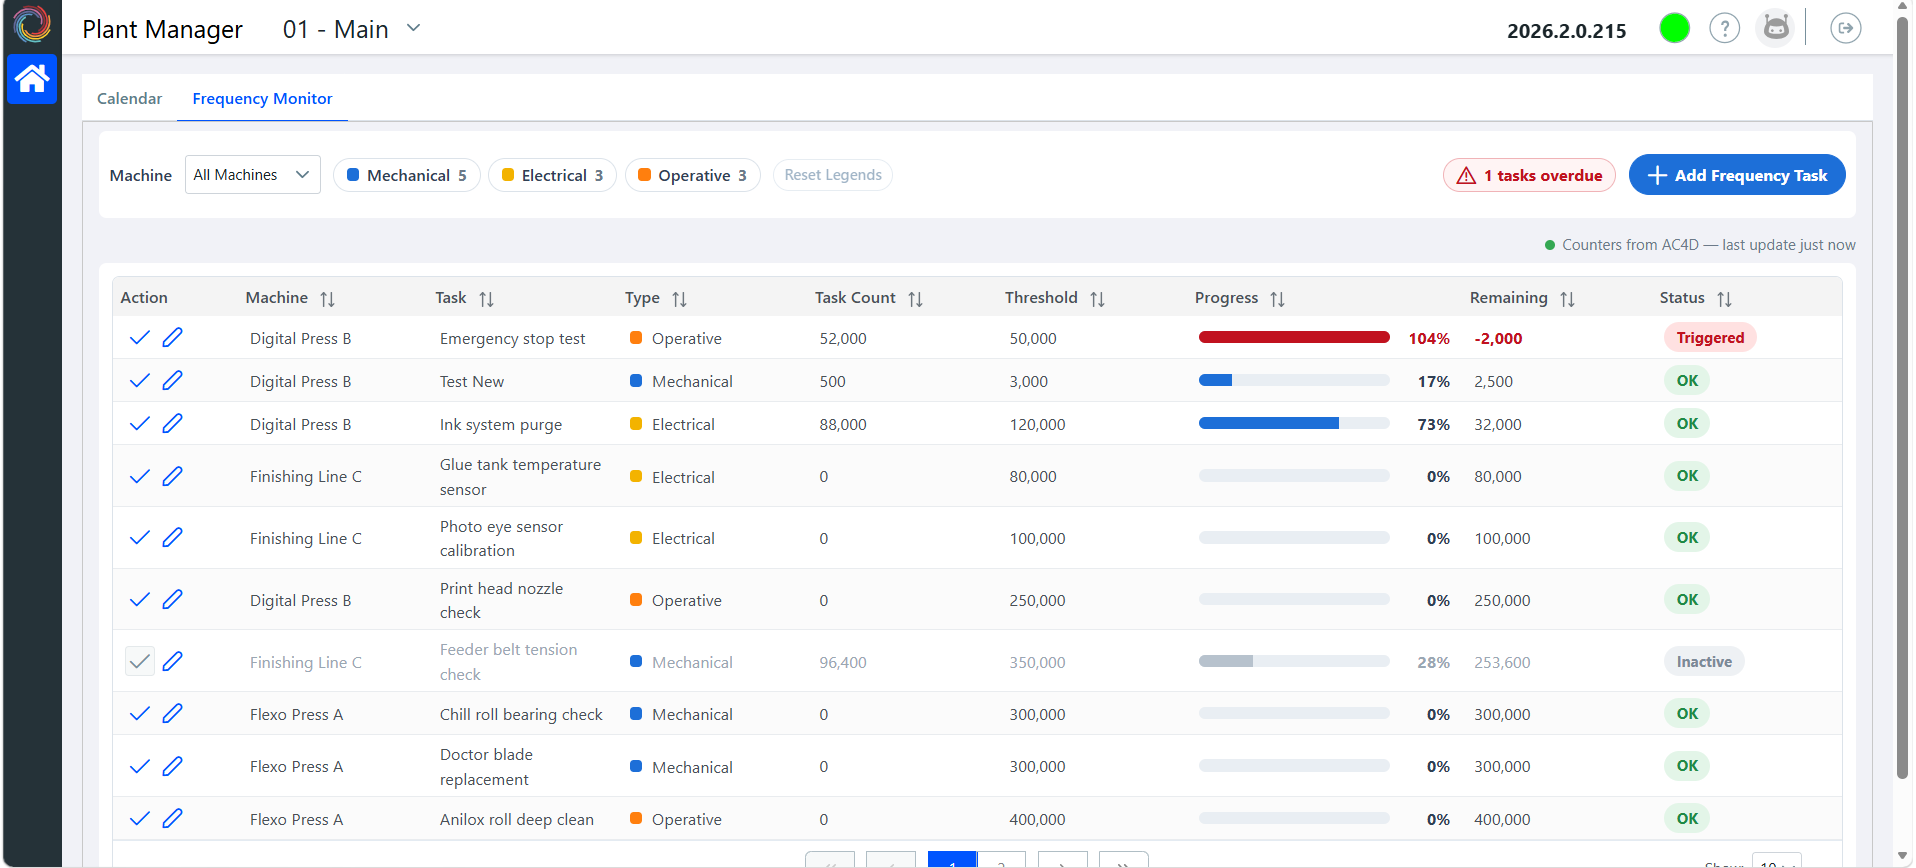Open the 1 tasks overdue alert
Viewport: 1916px width, 868px height.
click(1529, 175)
